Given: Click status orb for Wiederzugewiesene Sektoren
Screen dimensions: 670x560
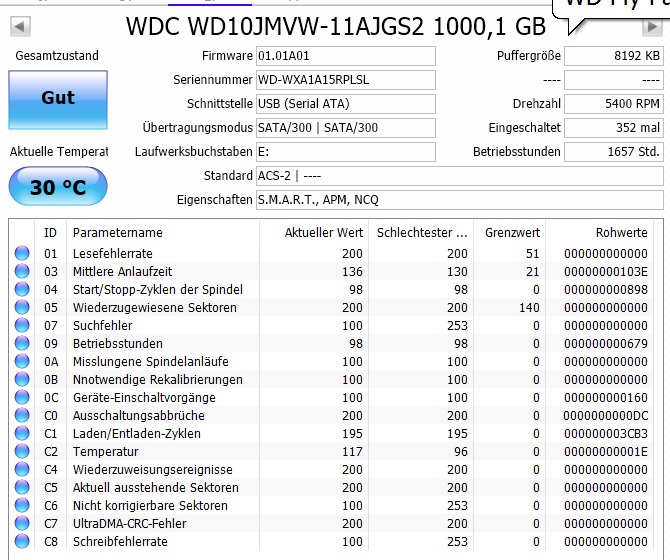Looking at the screenshot, I should (22, 307).
